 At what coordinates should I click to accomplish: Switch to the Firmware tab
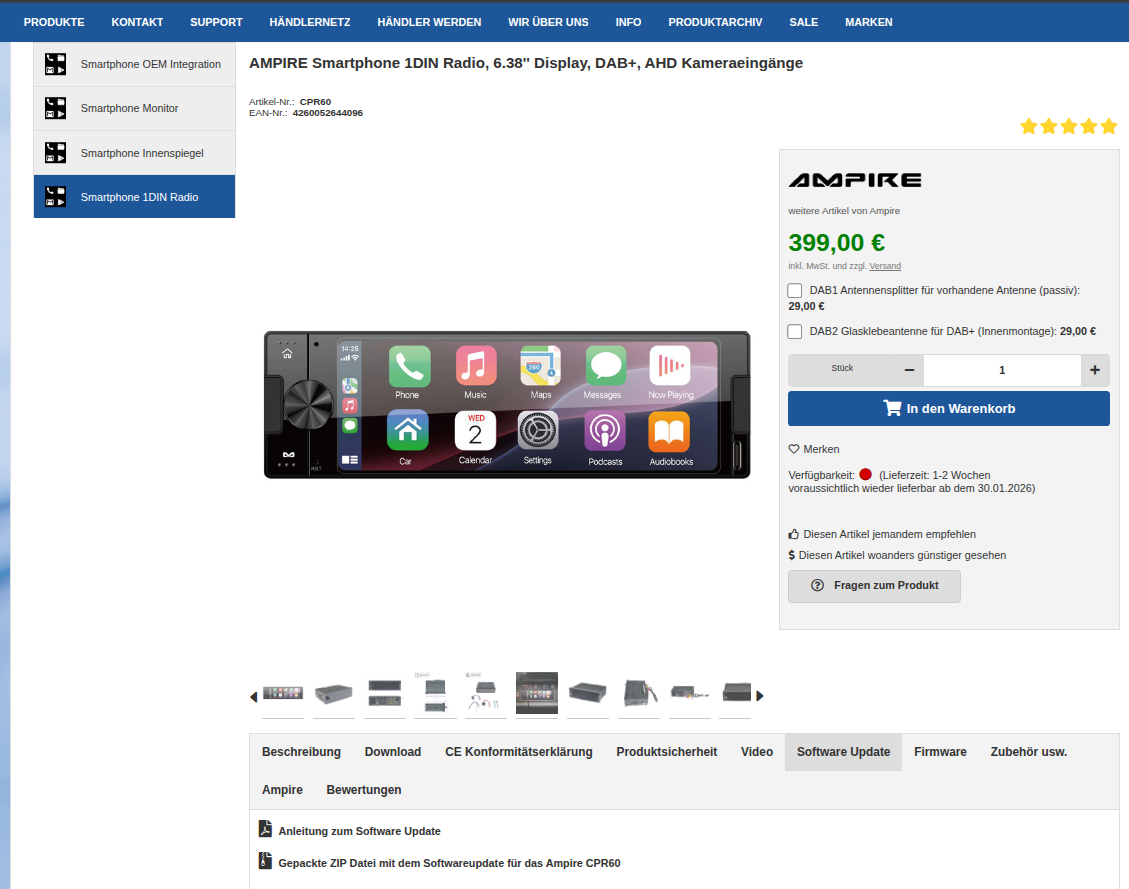click(940, 752)
